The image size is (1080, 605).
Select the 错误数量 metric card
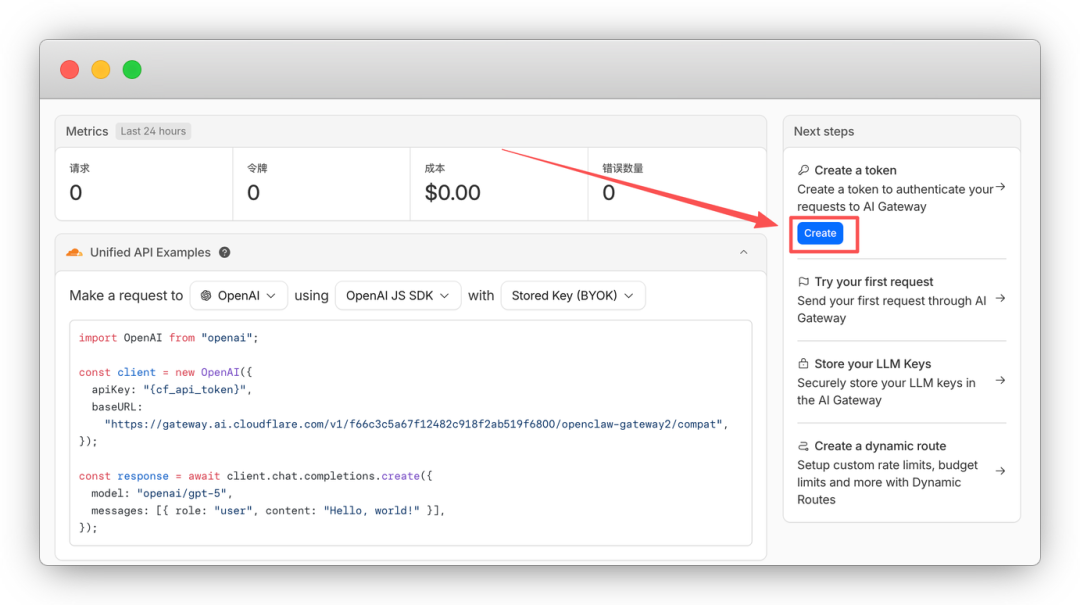pyautogui.click(x=676, y=184)
